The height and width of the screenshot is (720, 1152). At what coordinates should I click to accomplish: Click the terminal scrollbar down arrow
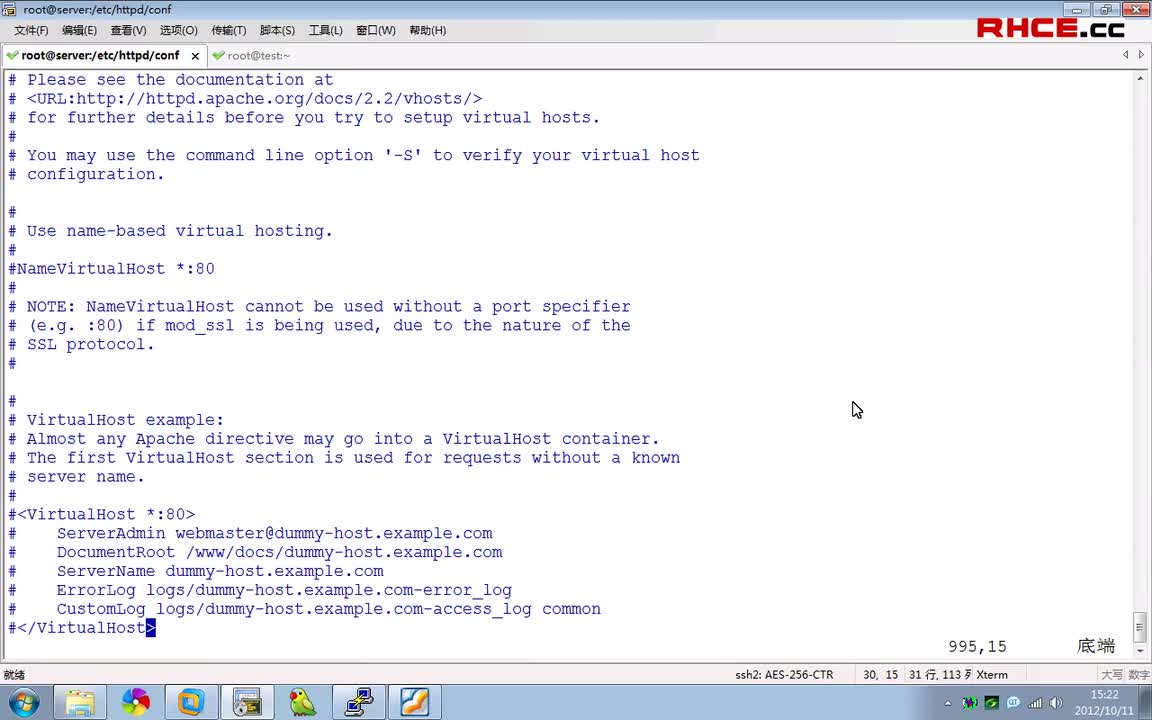(1140, 651)
